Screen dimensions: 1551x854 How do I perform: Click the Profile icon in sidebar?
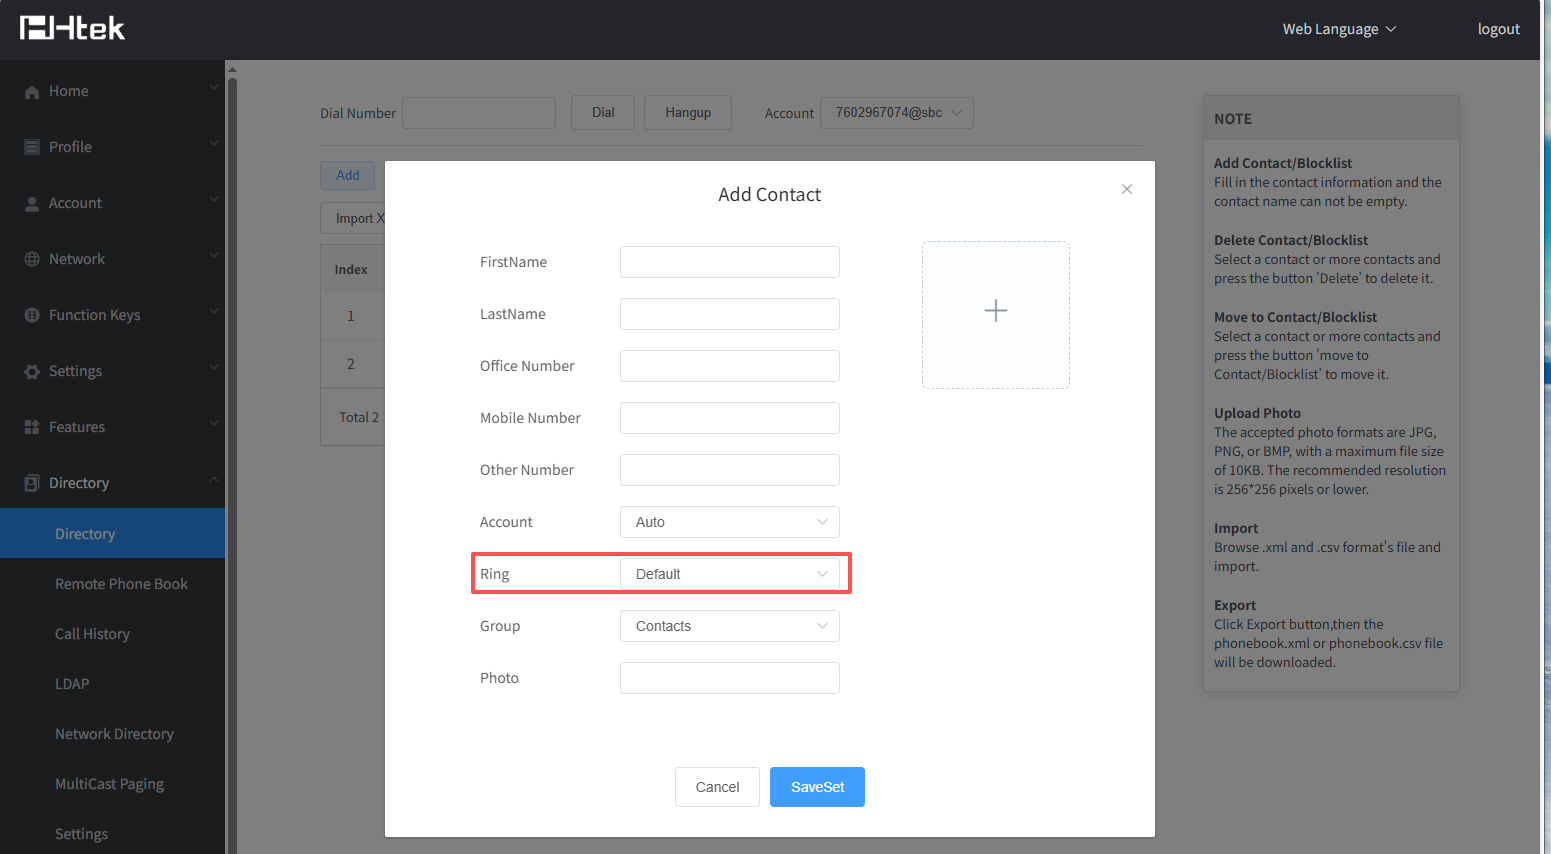tap(32, 147)
